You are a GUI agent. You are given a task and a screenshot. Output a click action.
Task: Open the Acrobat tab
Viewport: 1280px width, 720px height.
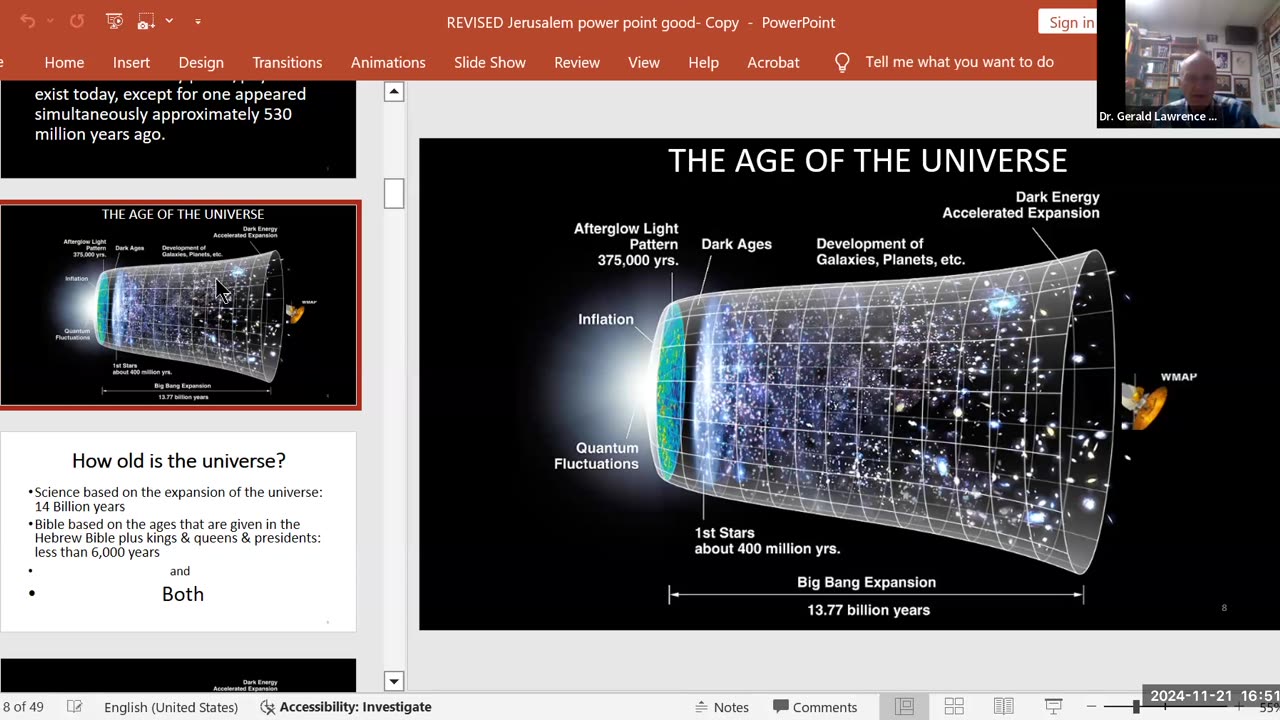773,62
